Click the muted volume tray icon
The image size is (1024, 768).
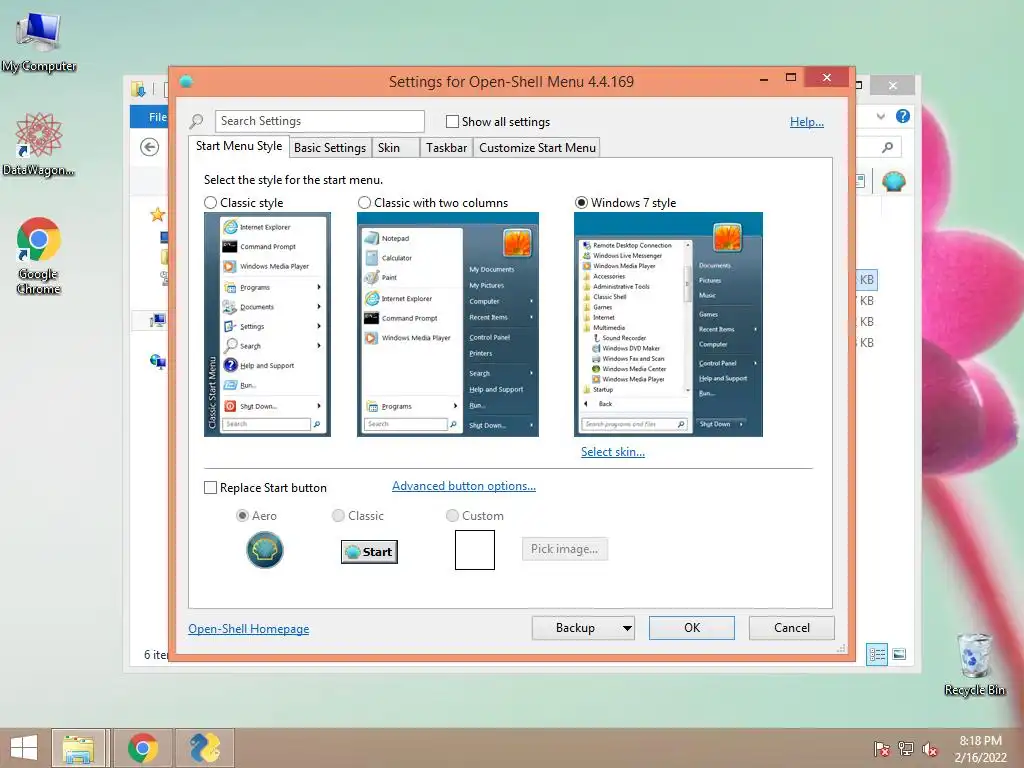click(930, 749)
